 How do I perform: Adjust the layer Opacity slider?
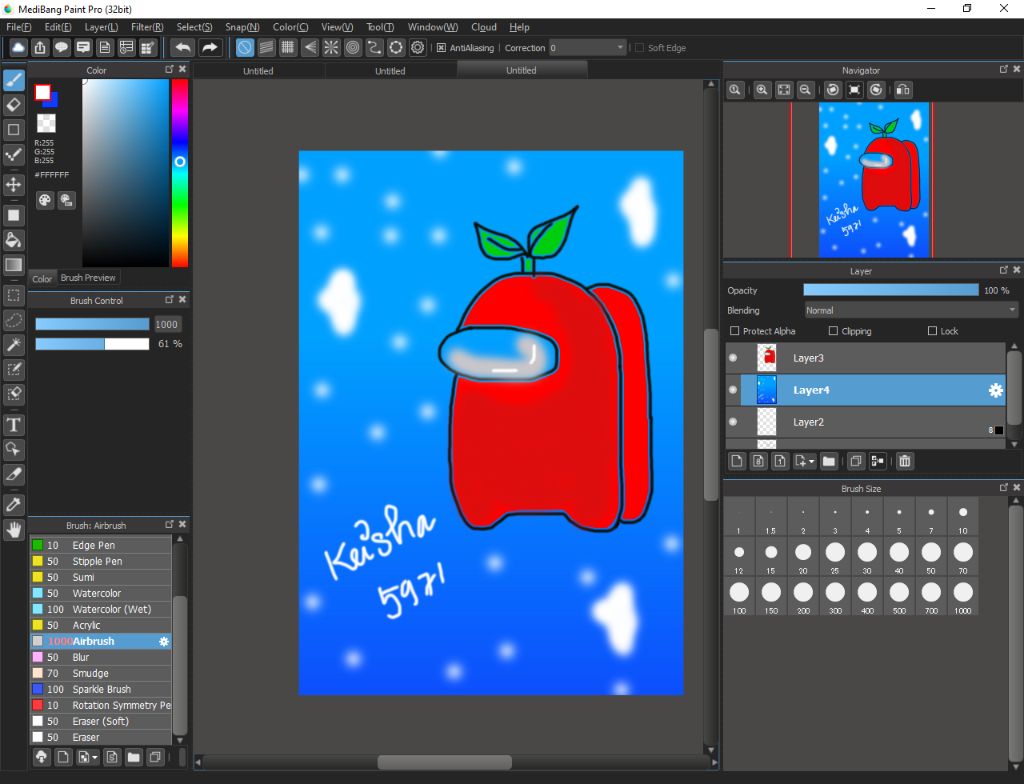coord(891,290)
